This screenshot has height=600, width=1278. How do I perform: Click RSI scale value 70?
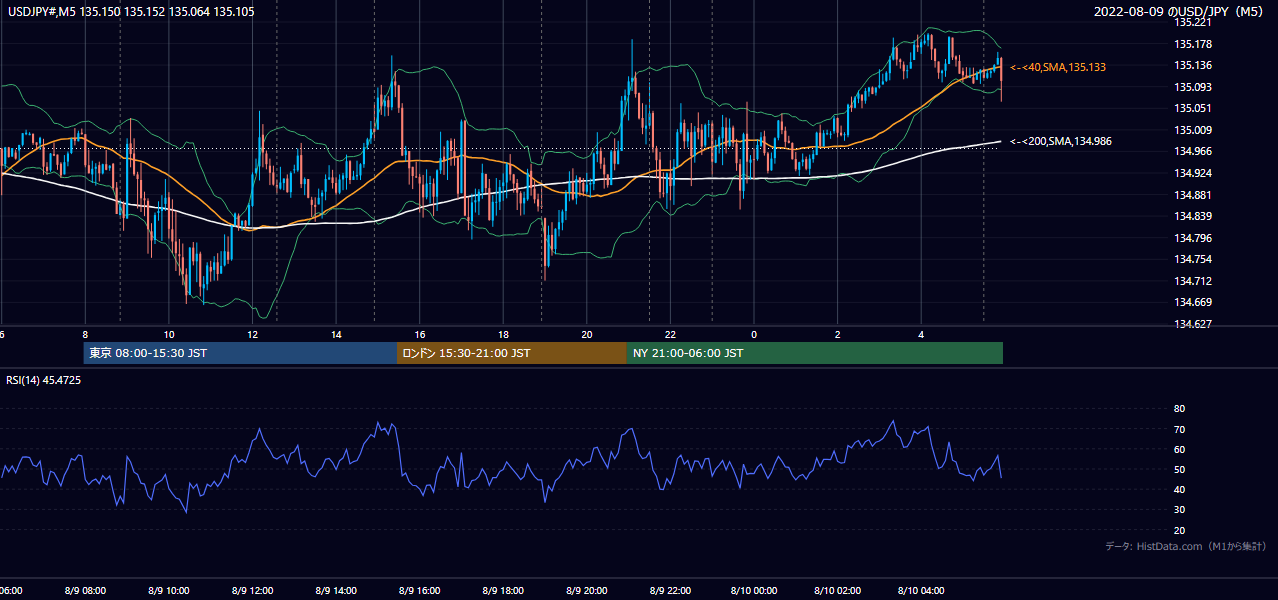tap(1179, 430)
